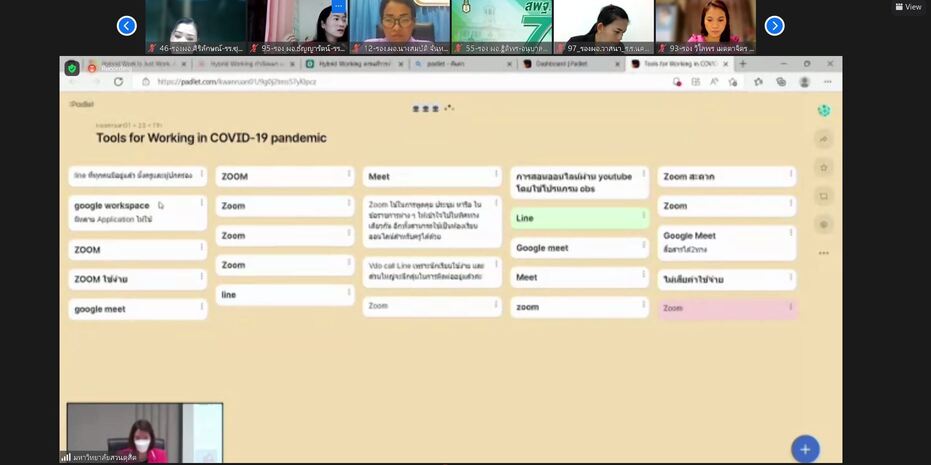The height and width of the screenshot is (465, 931).
Task: Click the ไม่เสียค่าใช้จ่าย post
Action: click(x=727, y=279)
